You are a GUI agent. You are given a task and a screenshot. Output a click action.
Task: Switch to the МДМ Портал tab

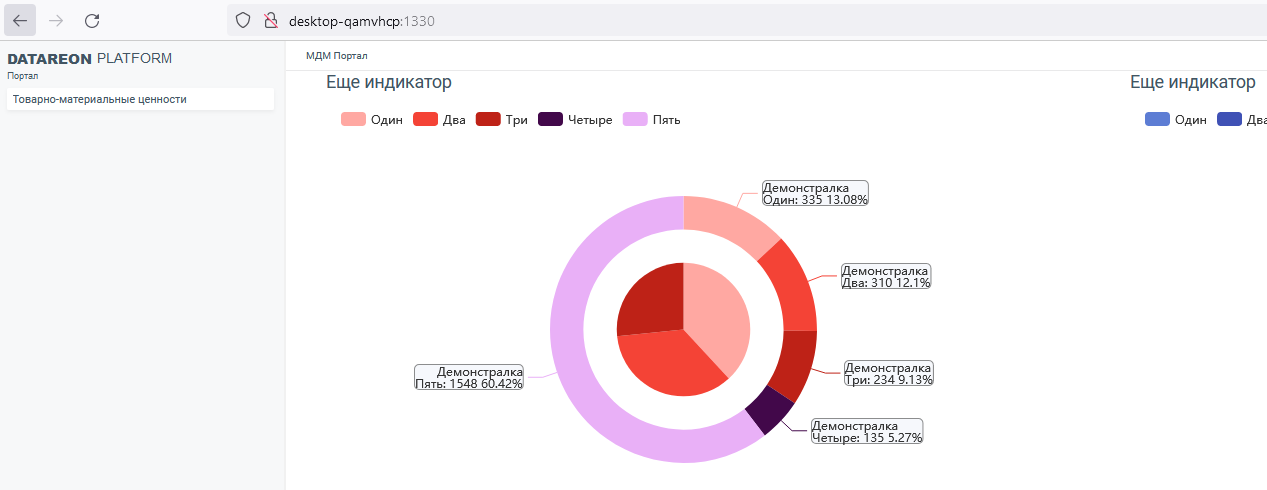[x=336, y=56]
